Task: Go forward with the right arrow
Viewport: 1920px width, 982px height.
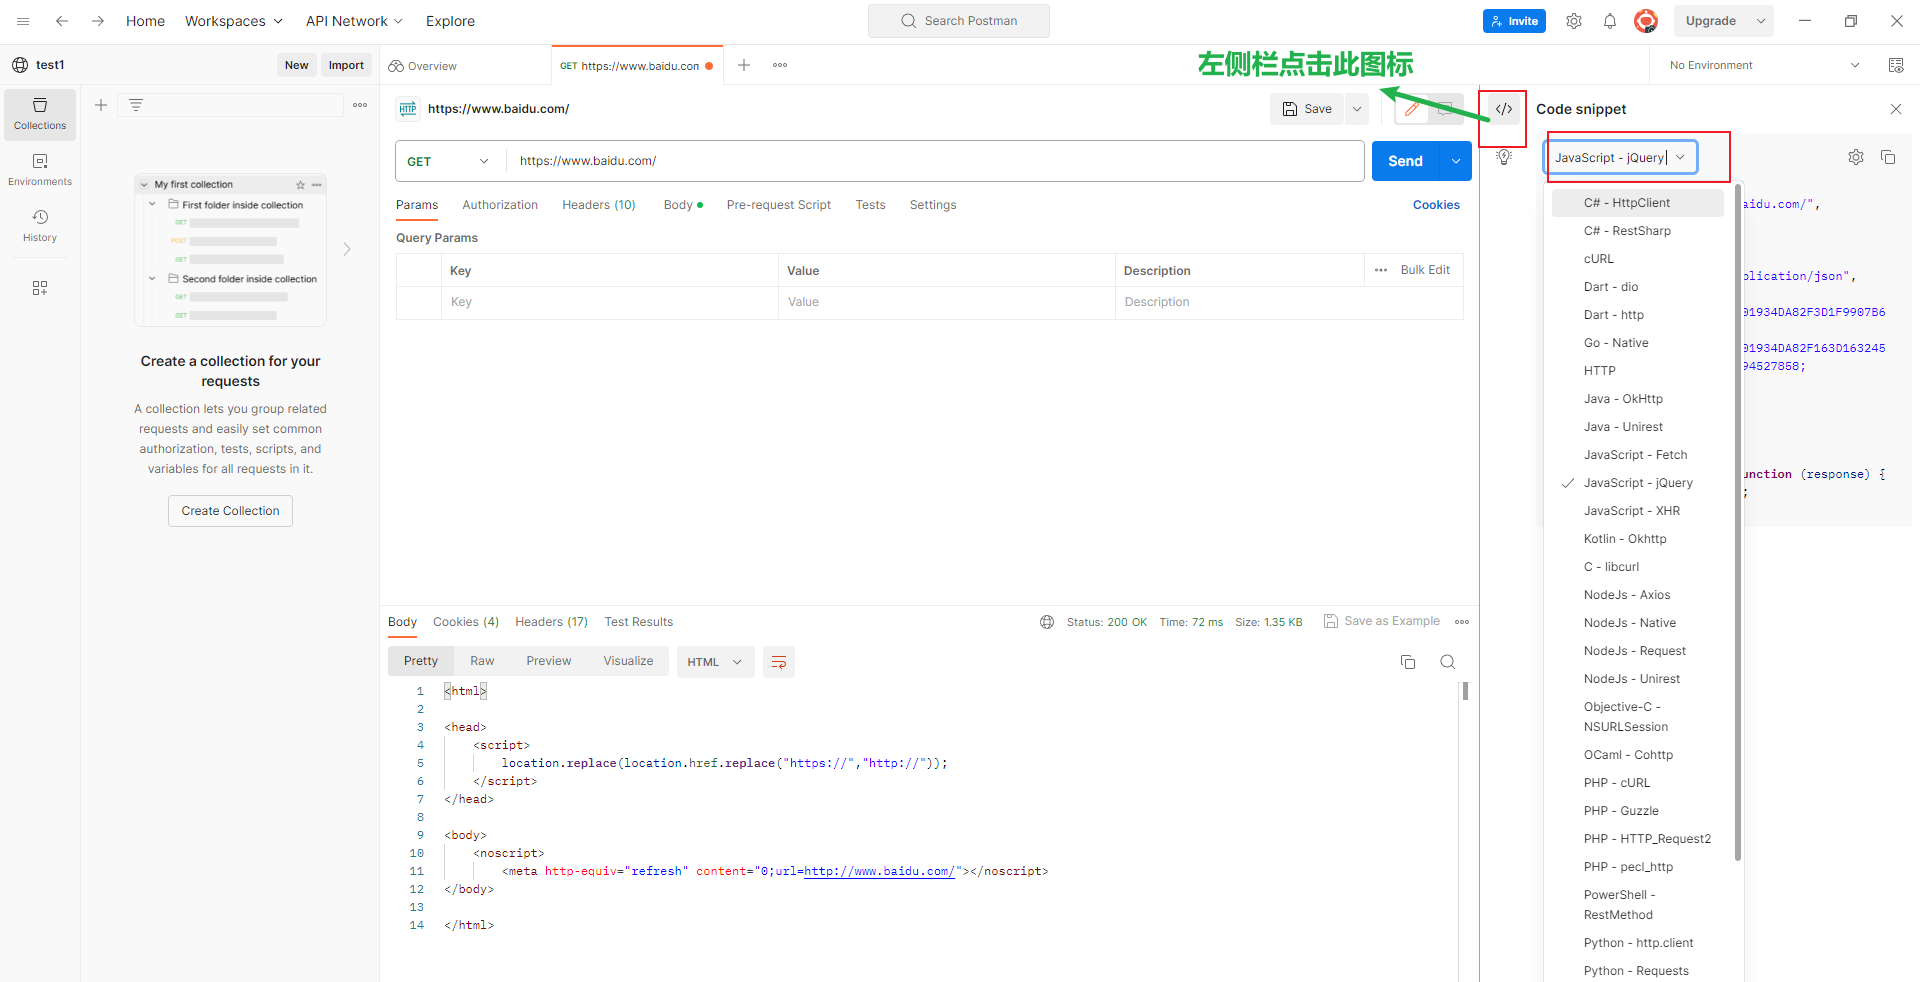Action: coord(98,21)
